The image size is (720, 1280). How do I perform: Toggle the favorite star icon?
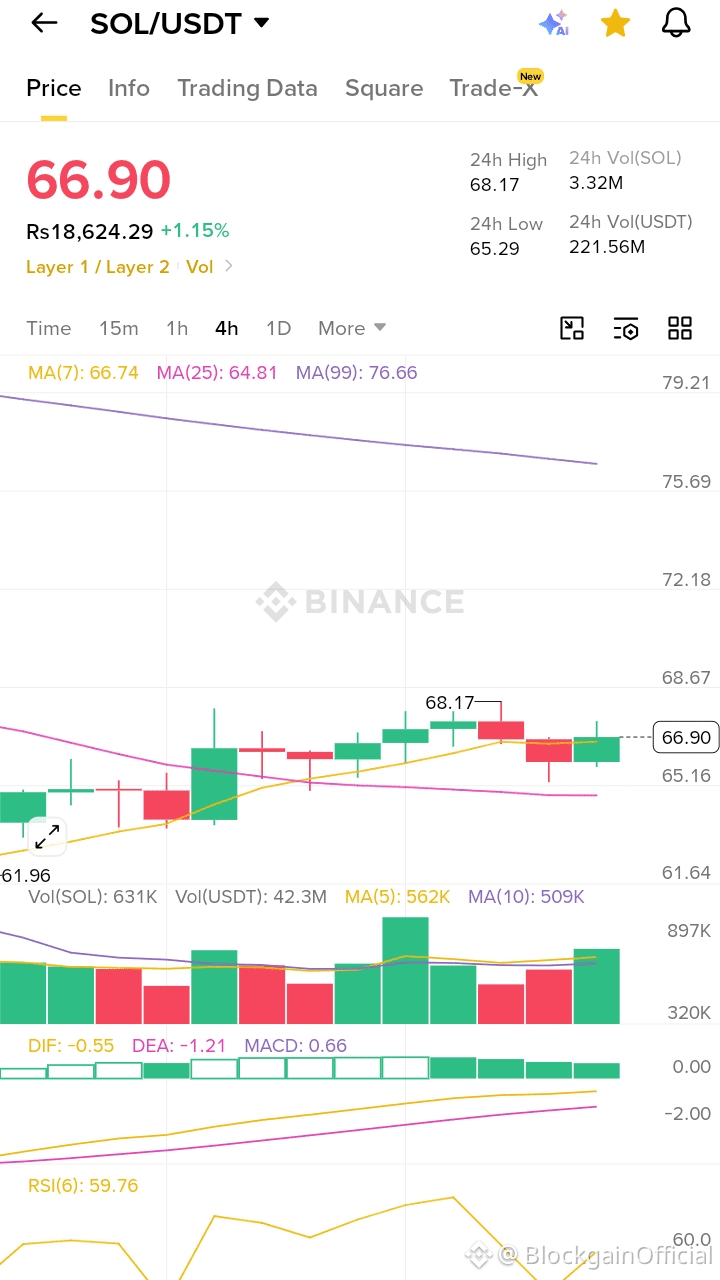click(x=615, y=23)
